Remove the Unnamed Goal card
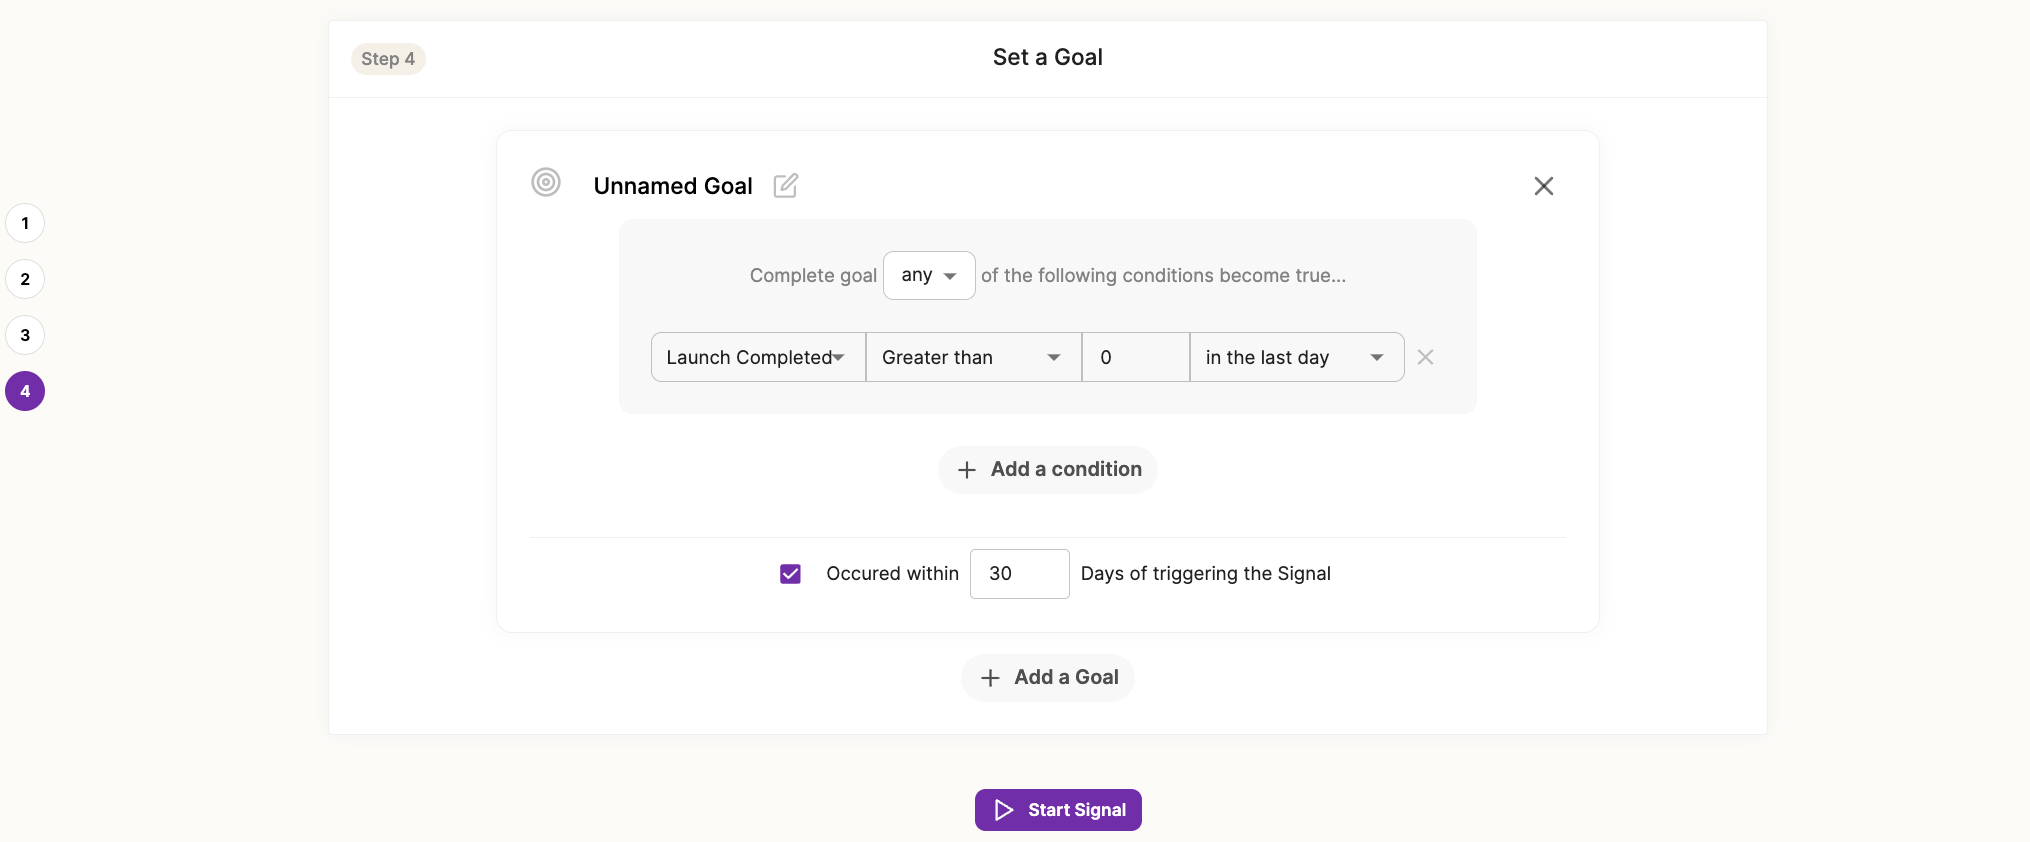This screenshot has width=2030, height=842. (x=1544, y=186)
